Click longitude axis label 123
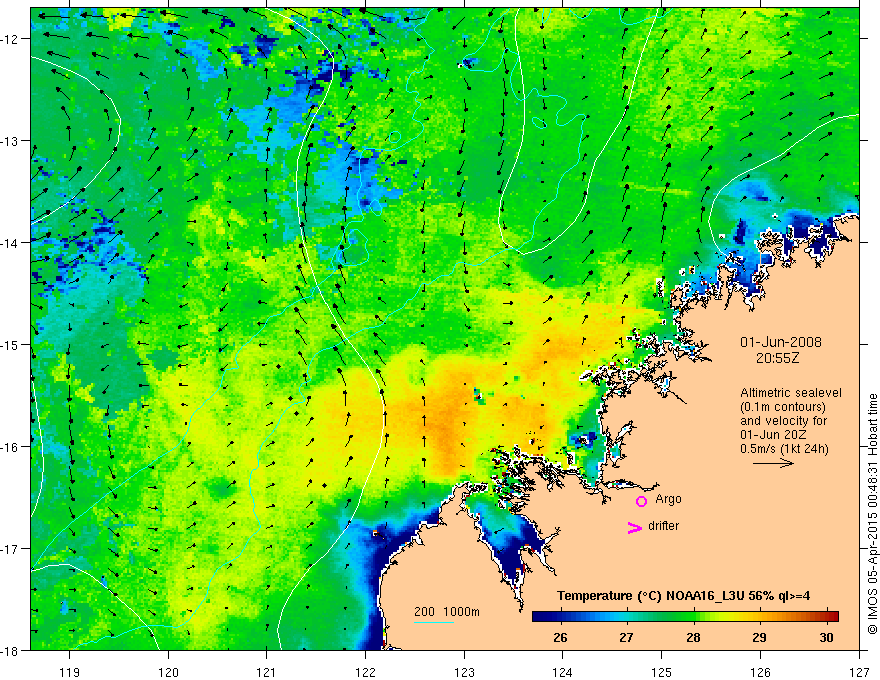Viewport: 880px width, 680px height. [464, 672]
